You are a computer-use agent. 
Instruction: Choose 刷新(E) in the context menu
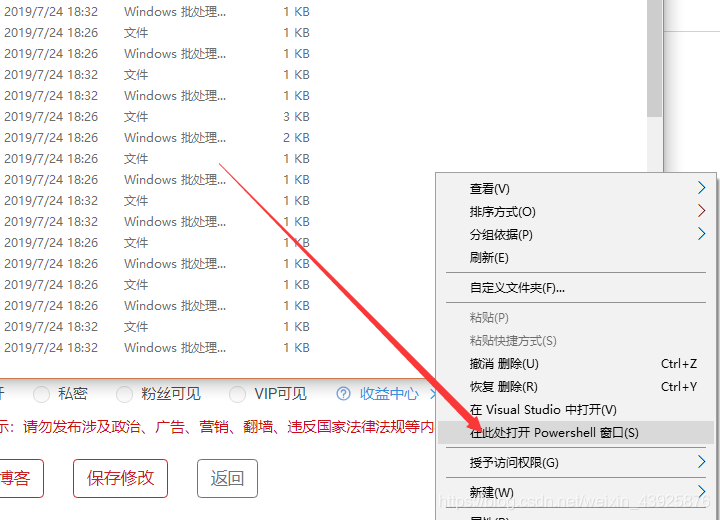(575, 258)
